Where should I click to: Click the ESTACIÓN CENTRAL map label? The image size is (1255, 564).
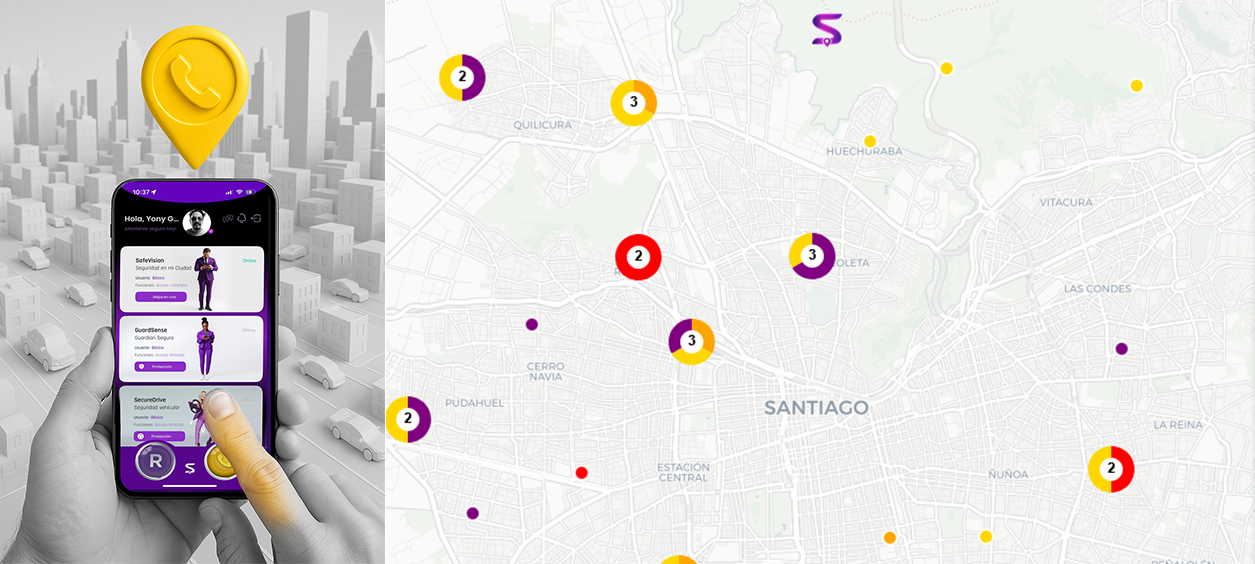click(684, 473)
